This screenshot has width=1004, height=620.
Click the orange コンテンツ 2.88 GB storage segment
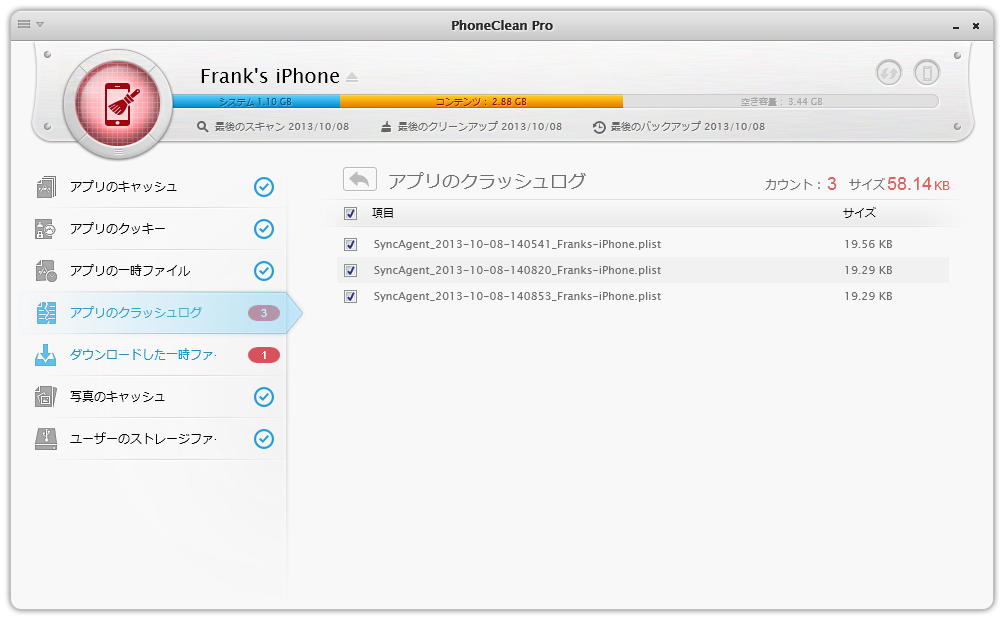click(x=482, y=101)
